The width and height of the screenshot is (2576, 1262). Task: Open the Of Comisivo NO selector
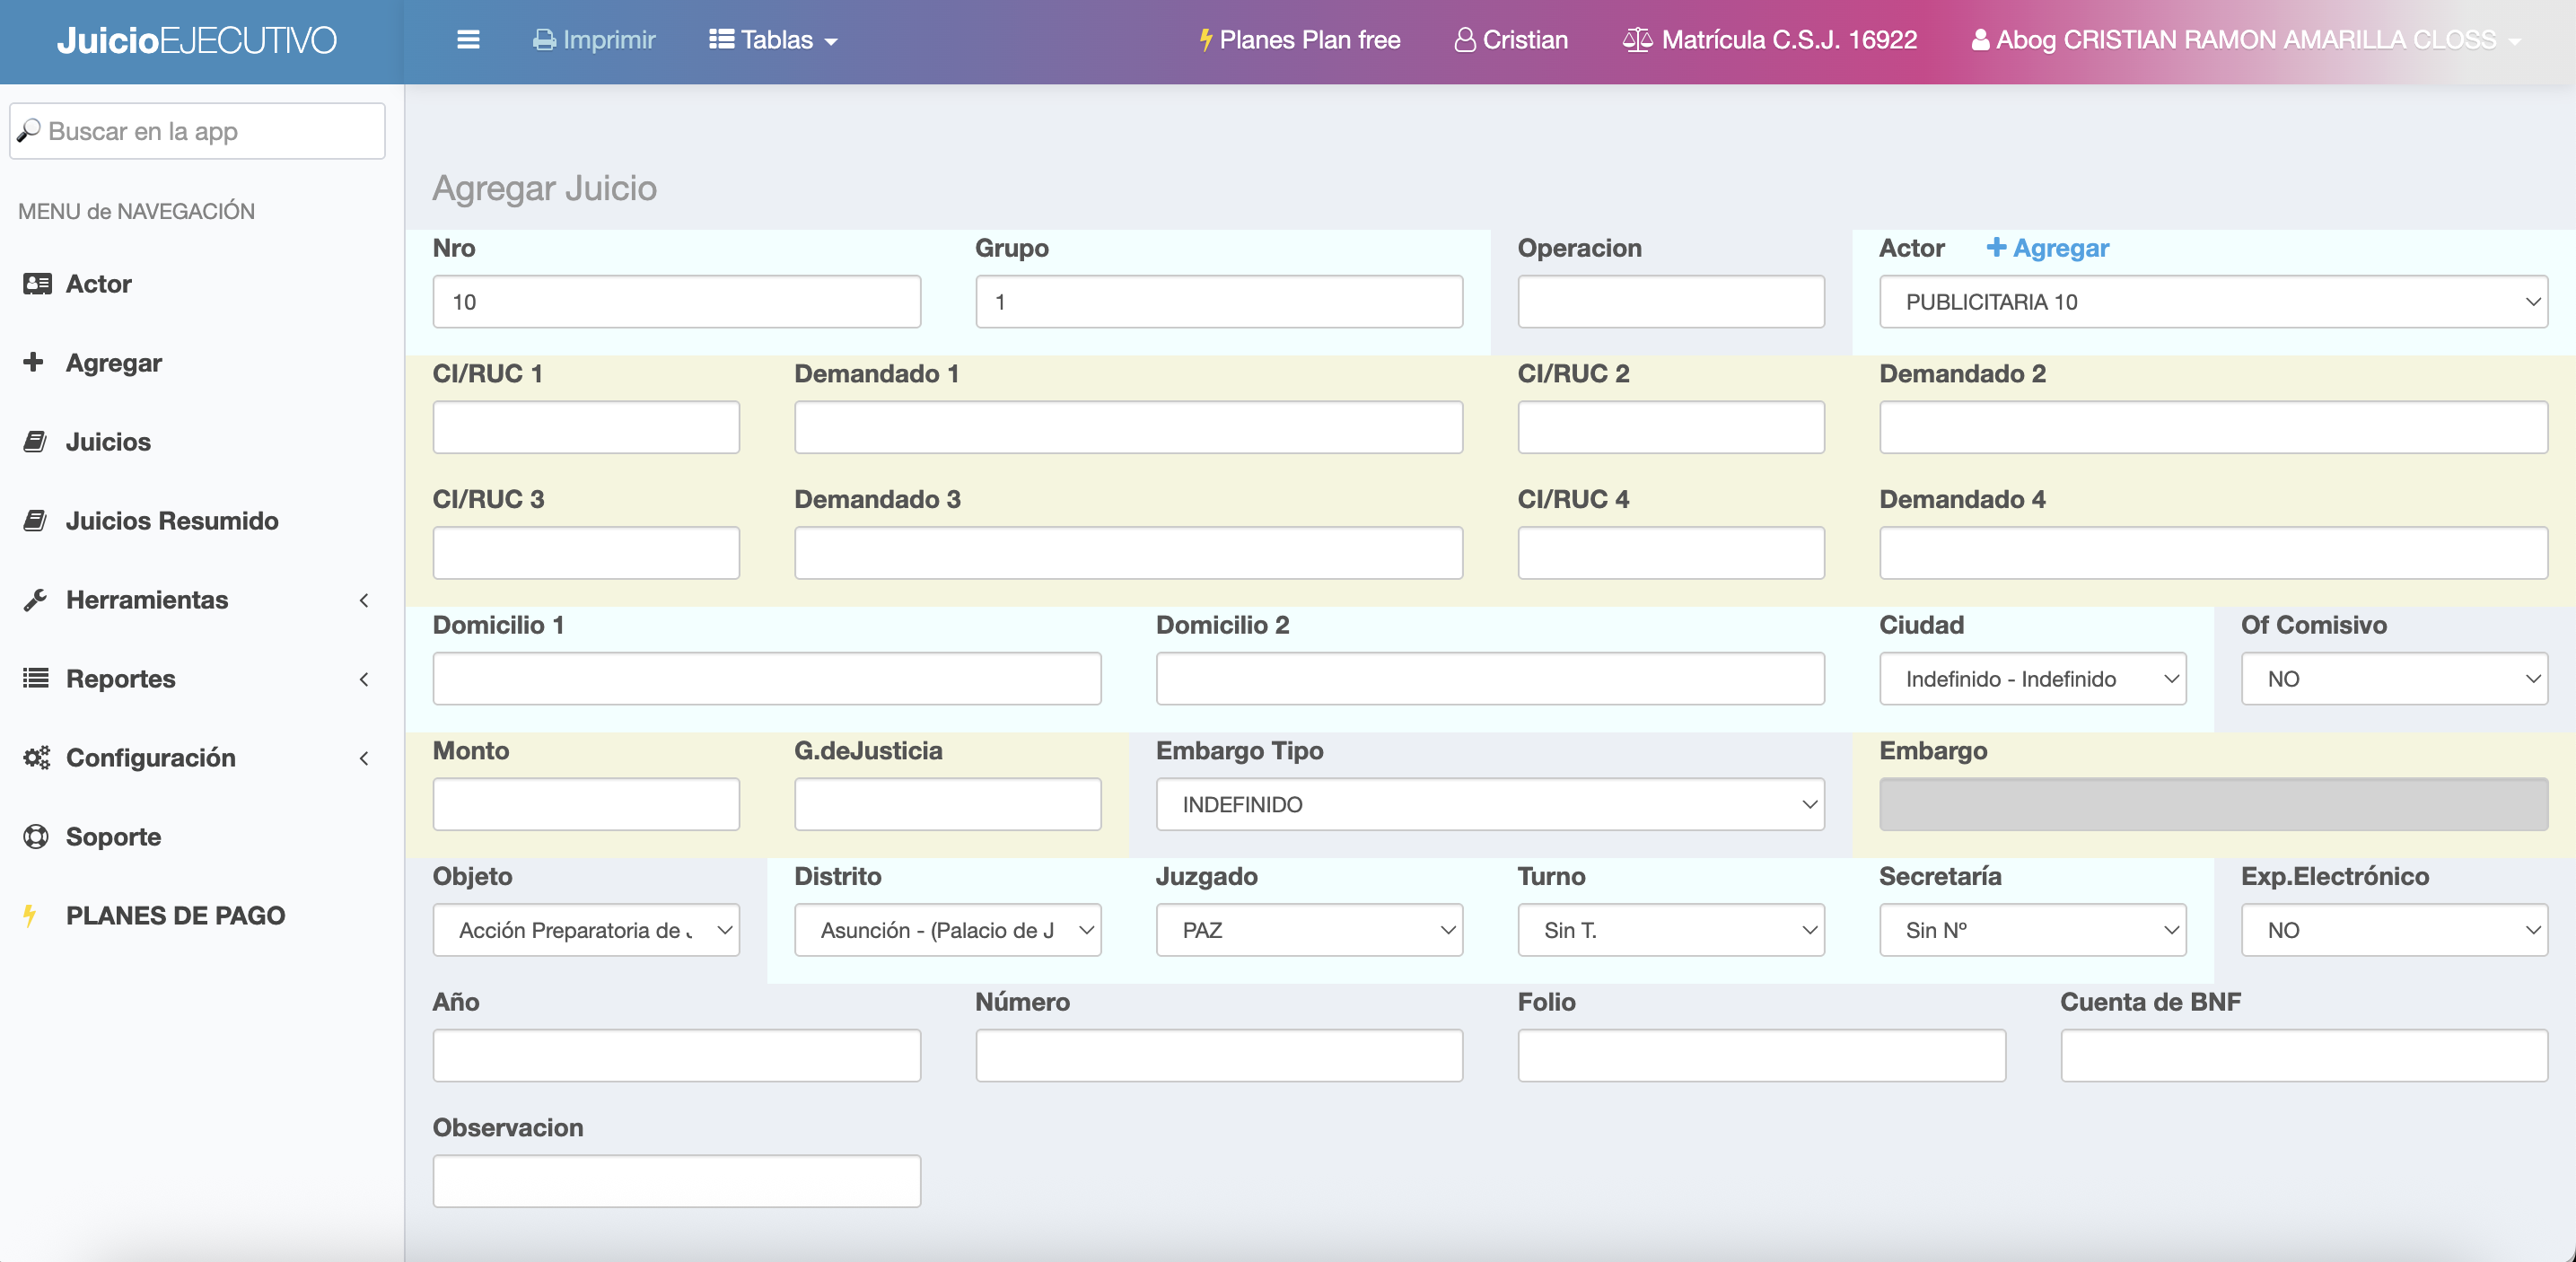2393,679
